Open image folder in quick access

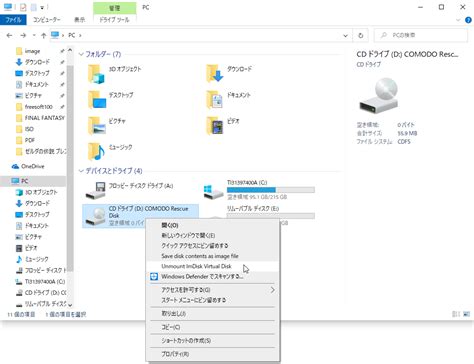click(x=32, y=51)
